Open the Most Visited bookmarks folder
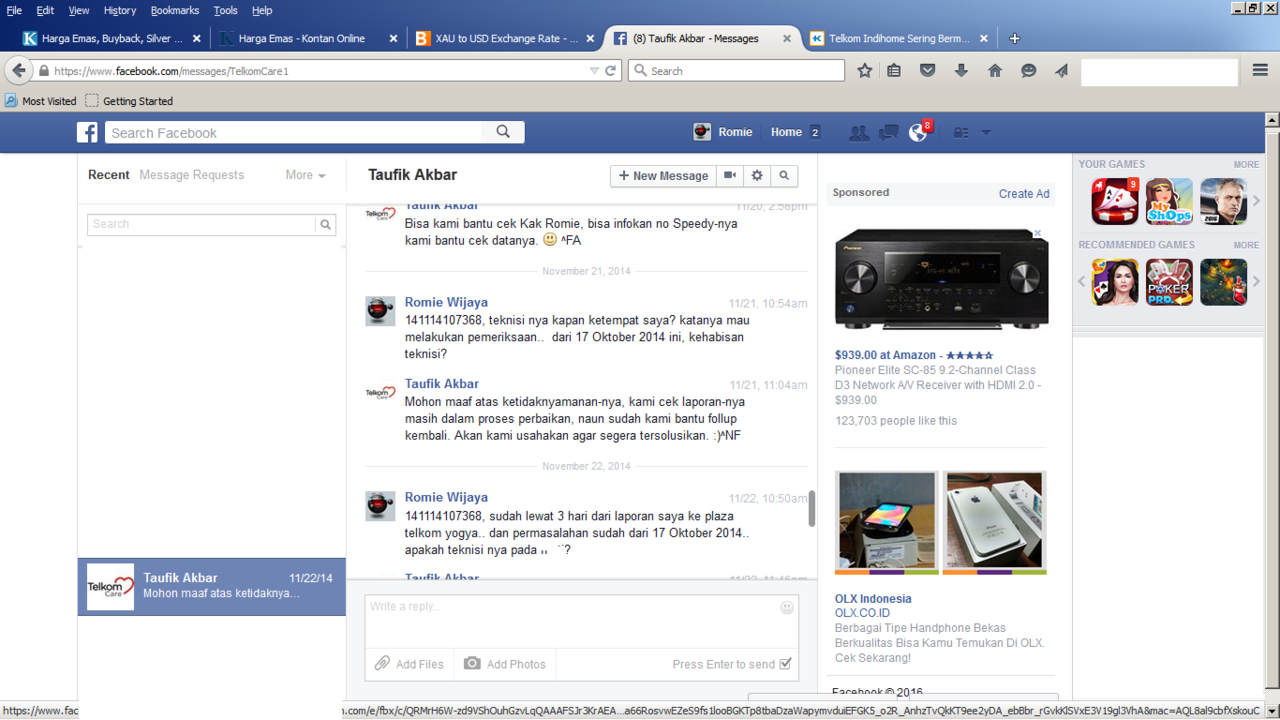Screen dimensions: 1280x720 point(41,101)
